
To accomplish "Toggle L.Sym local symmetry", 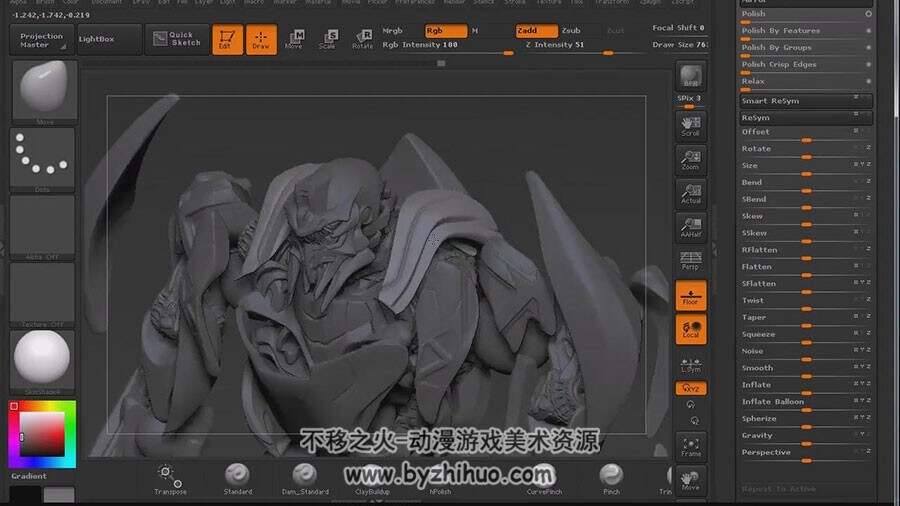I will pos(690,364).
